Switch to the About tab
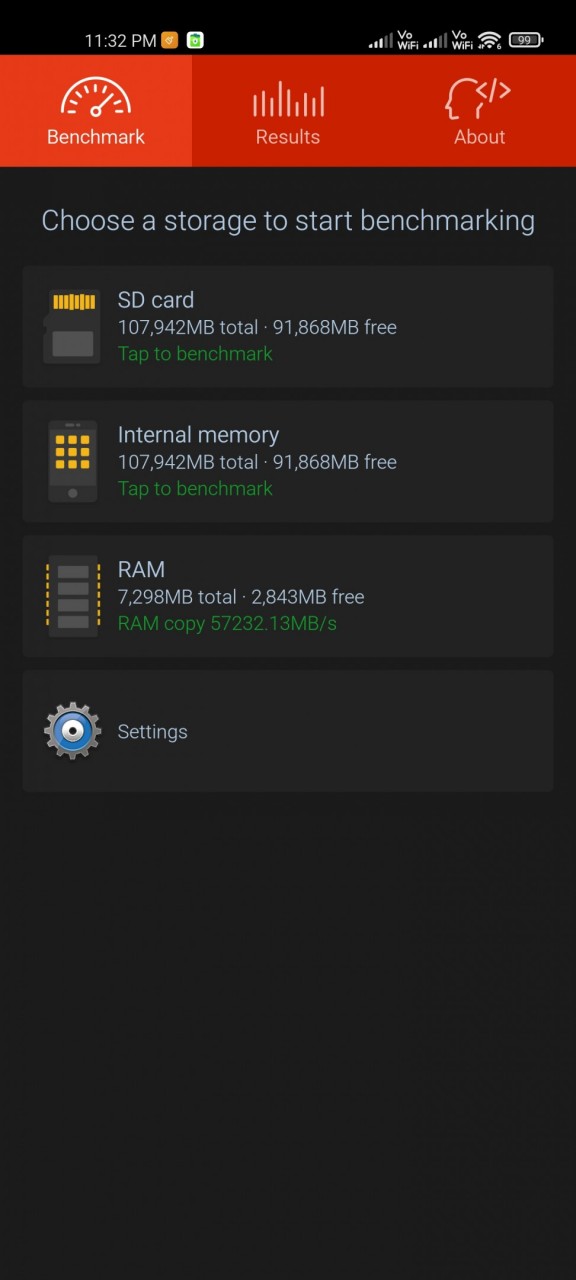The height and width of the screenshot is (1280, 576). pos(480,111)
